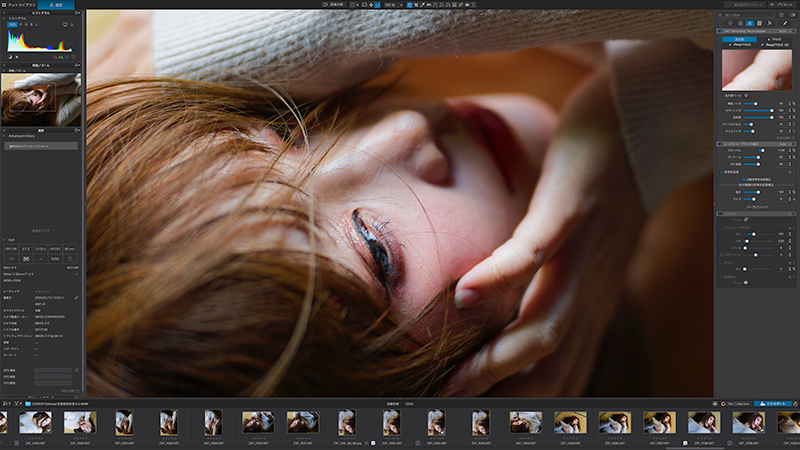Select the crop tool in top toolbar
800x450 pixels.
tap(416, 5)
